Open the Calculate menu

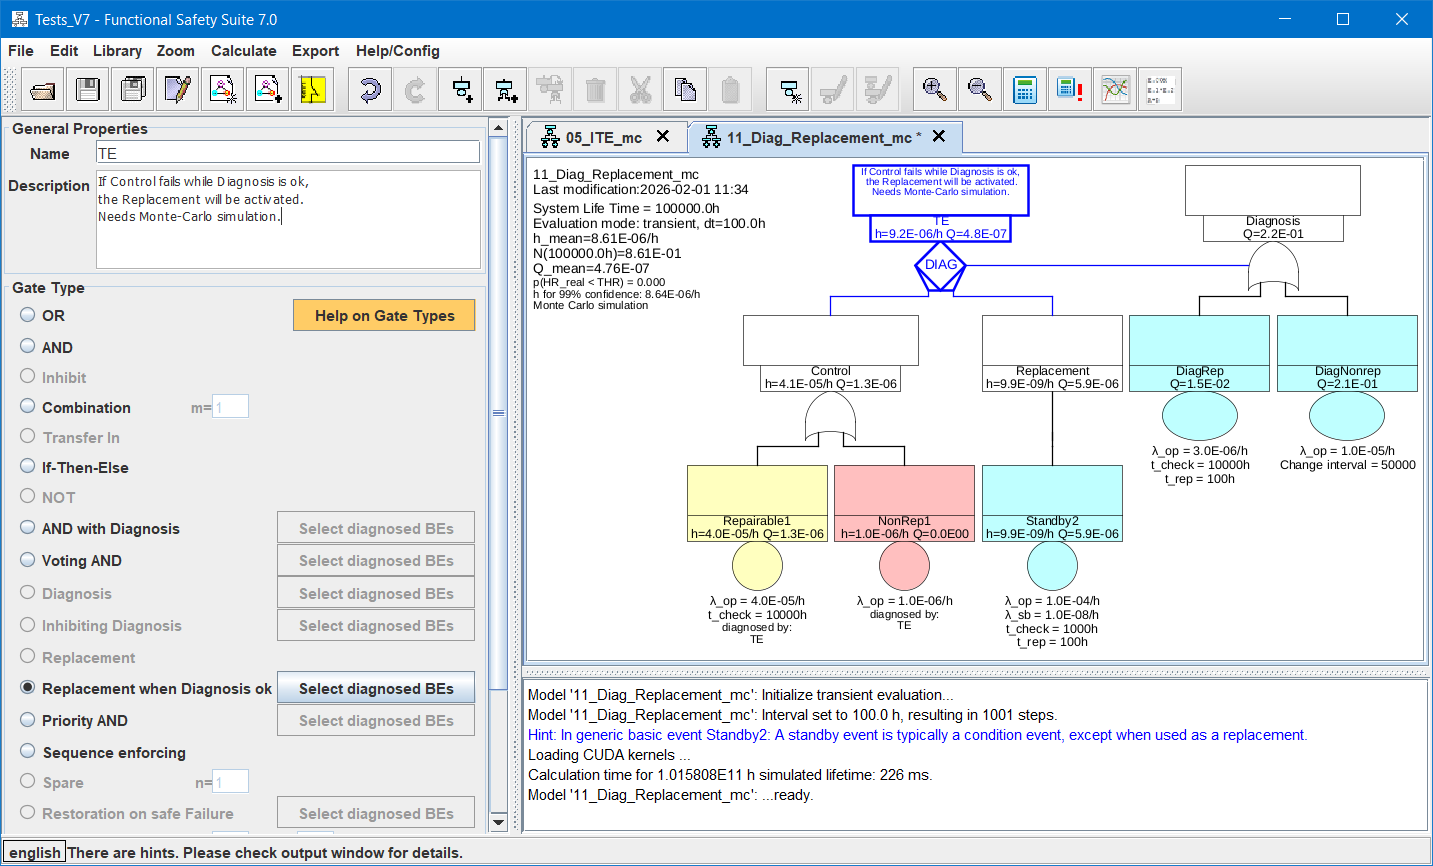pos(243,51)
